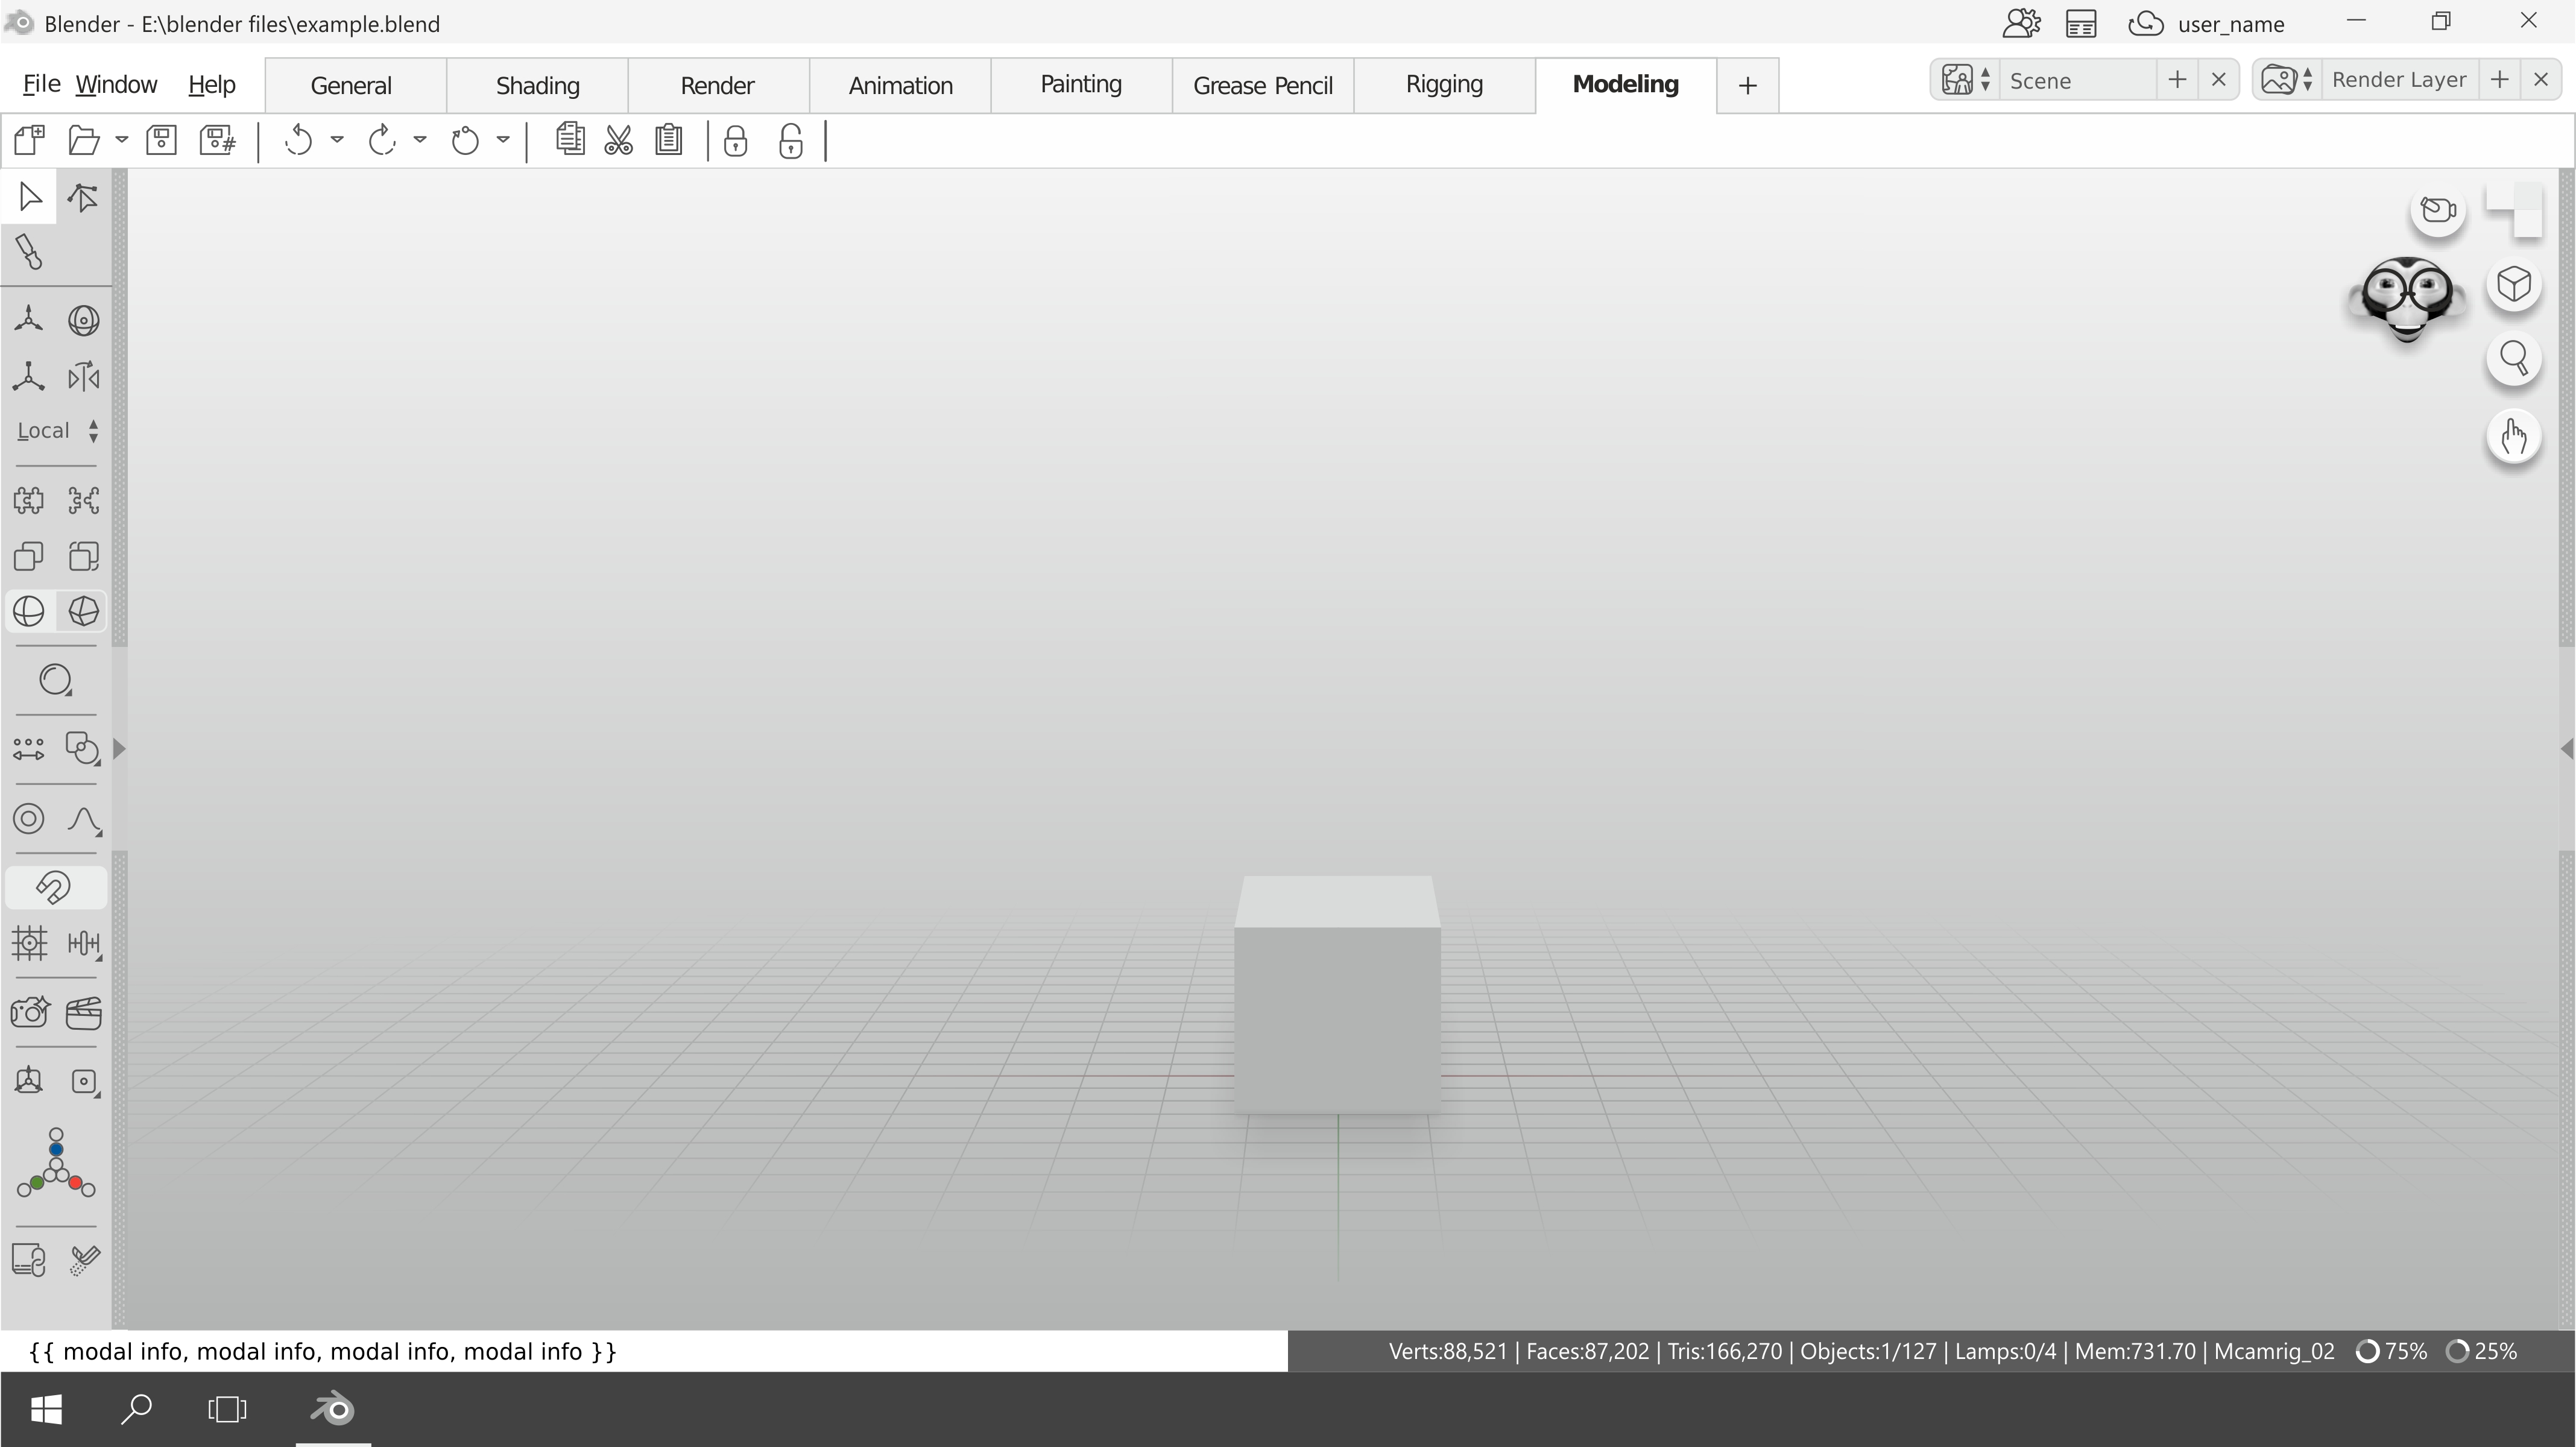Open the File menu

(x=41, y=84)
